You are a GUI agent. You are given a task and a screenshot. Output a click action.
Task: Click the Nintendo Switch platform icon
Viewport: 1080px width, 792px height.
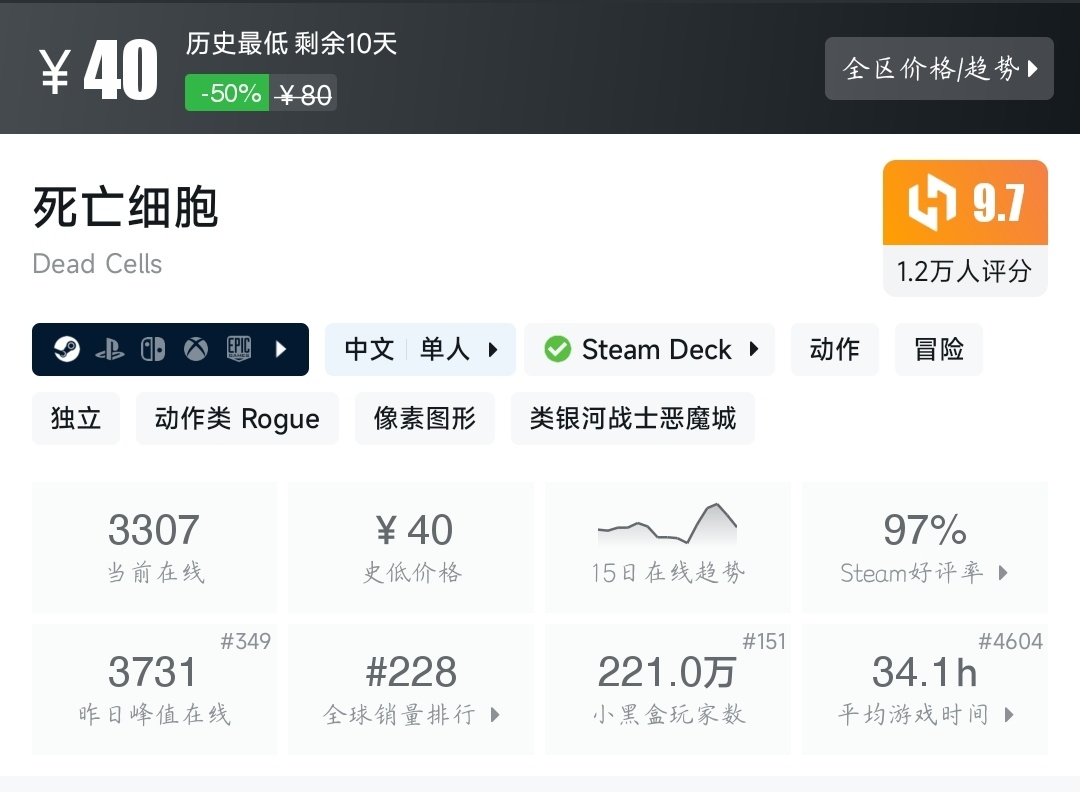pos(153,349)
